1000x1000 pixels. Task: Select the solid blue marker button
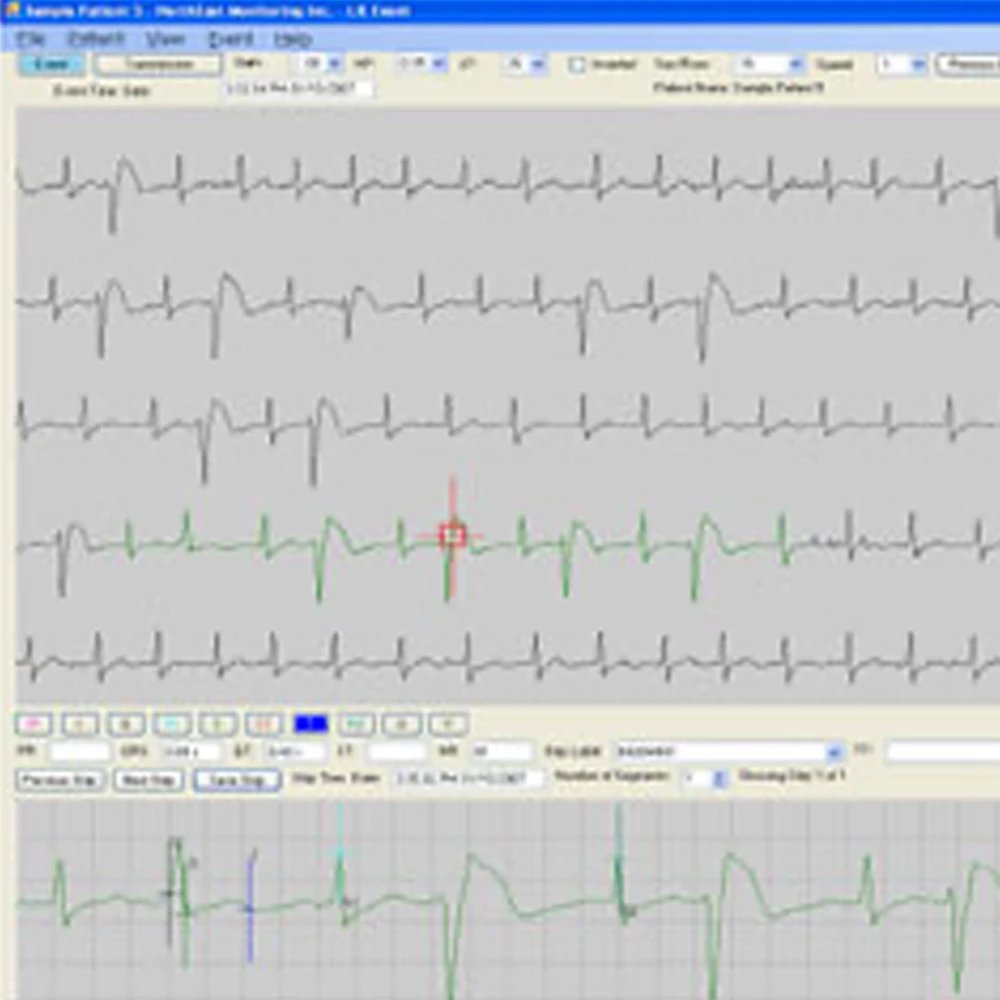[x=311, y=723]
